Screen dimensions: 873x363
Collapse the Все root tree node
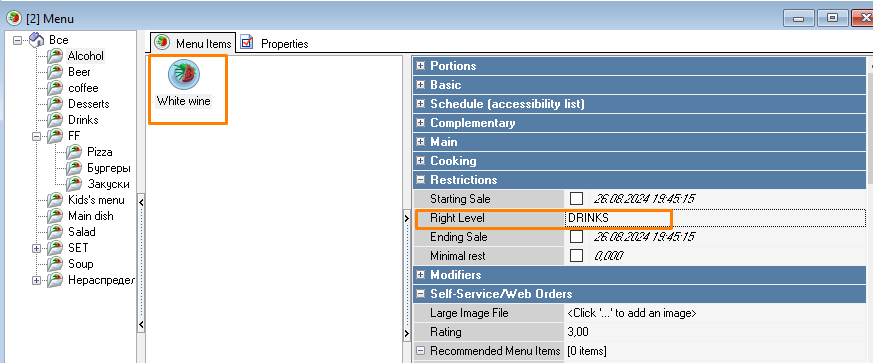[18, 40]
